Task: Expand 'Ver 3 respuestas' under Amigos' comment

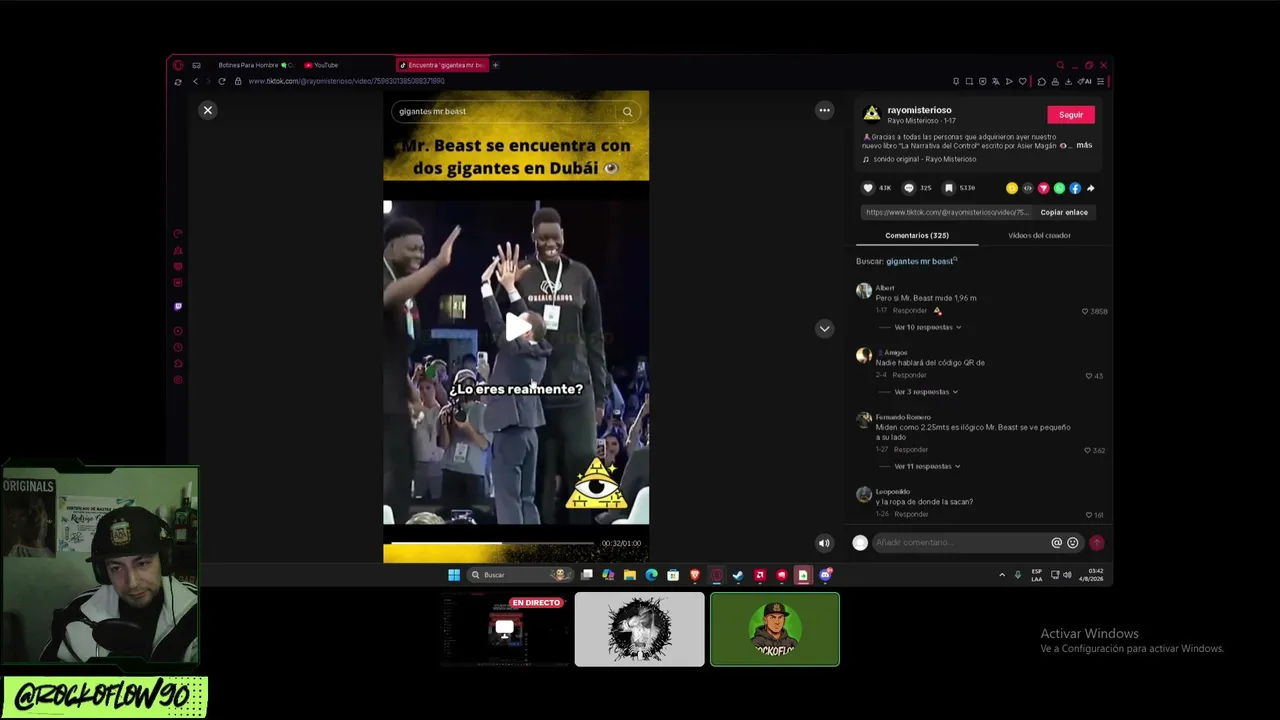Action: [925, 392]
